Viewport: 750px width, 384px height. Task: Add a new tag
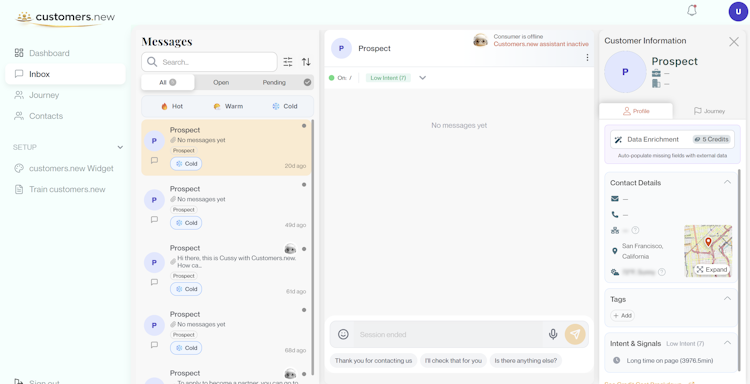pos(622,316)
